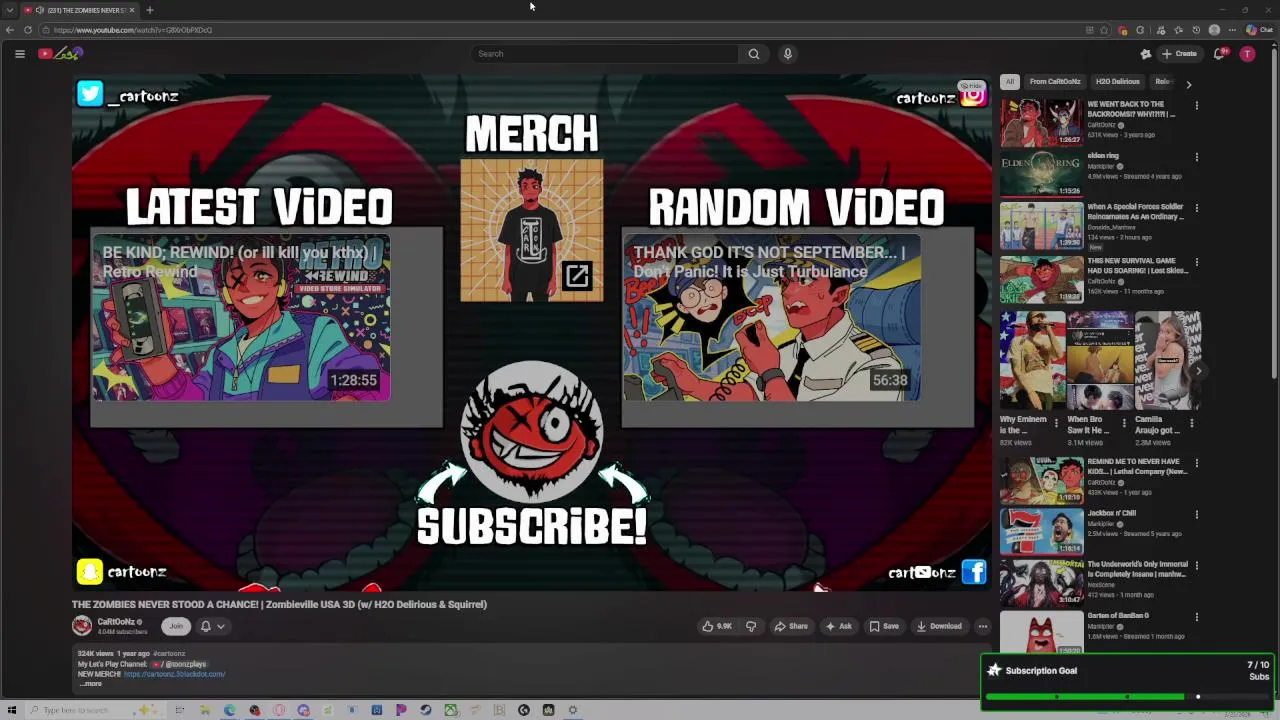Image resolution: width=1280 pixels, height=720 pixels.
Task: Open Snapchat icon for cartoonz
Action: (89, 572)
